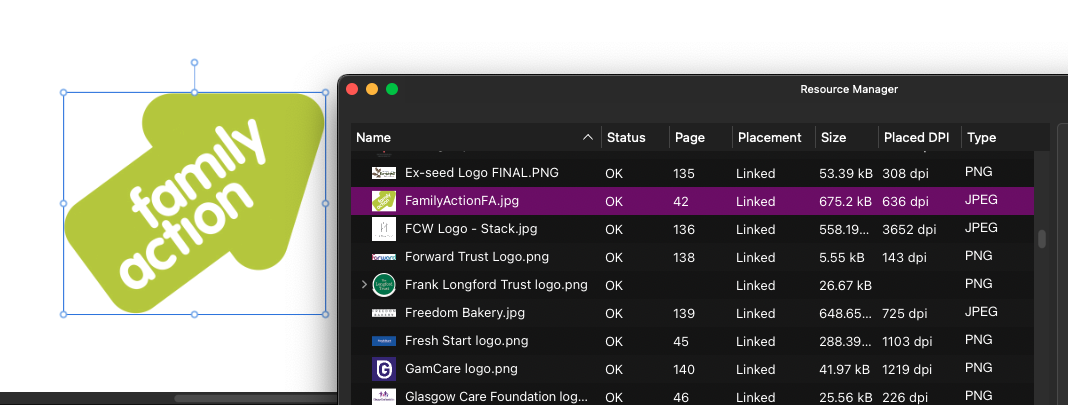Select the FamilyActionFA.jpg resource
1068x405 pixels.
(x=692, y=201)
